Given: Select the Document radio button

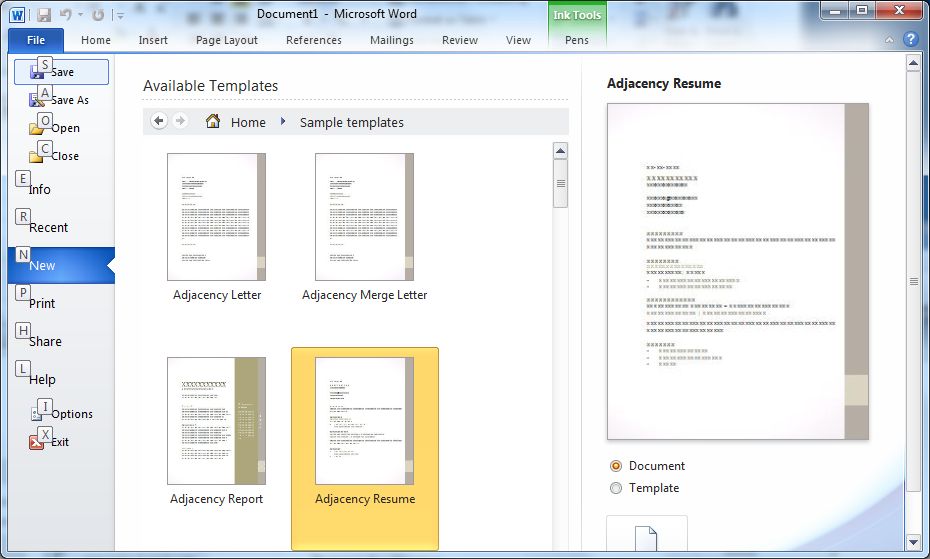Looking at the screenshot, I should pyautogui.click(x=616, y=466).
